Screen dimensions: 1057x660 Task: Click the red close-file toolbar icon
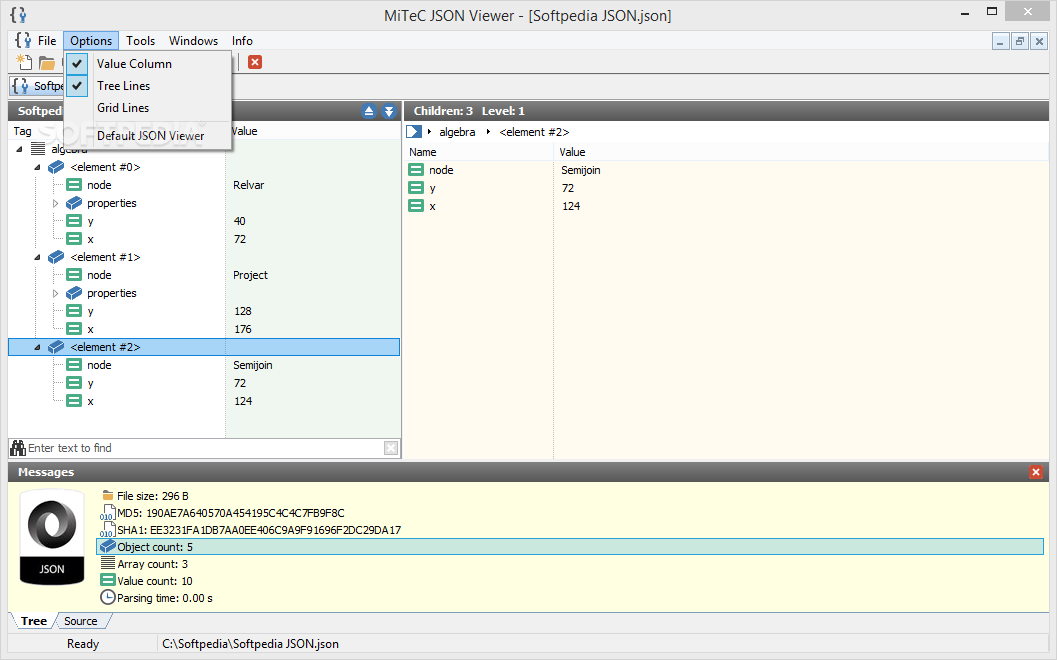pos(255,63)
